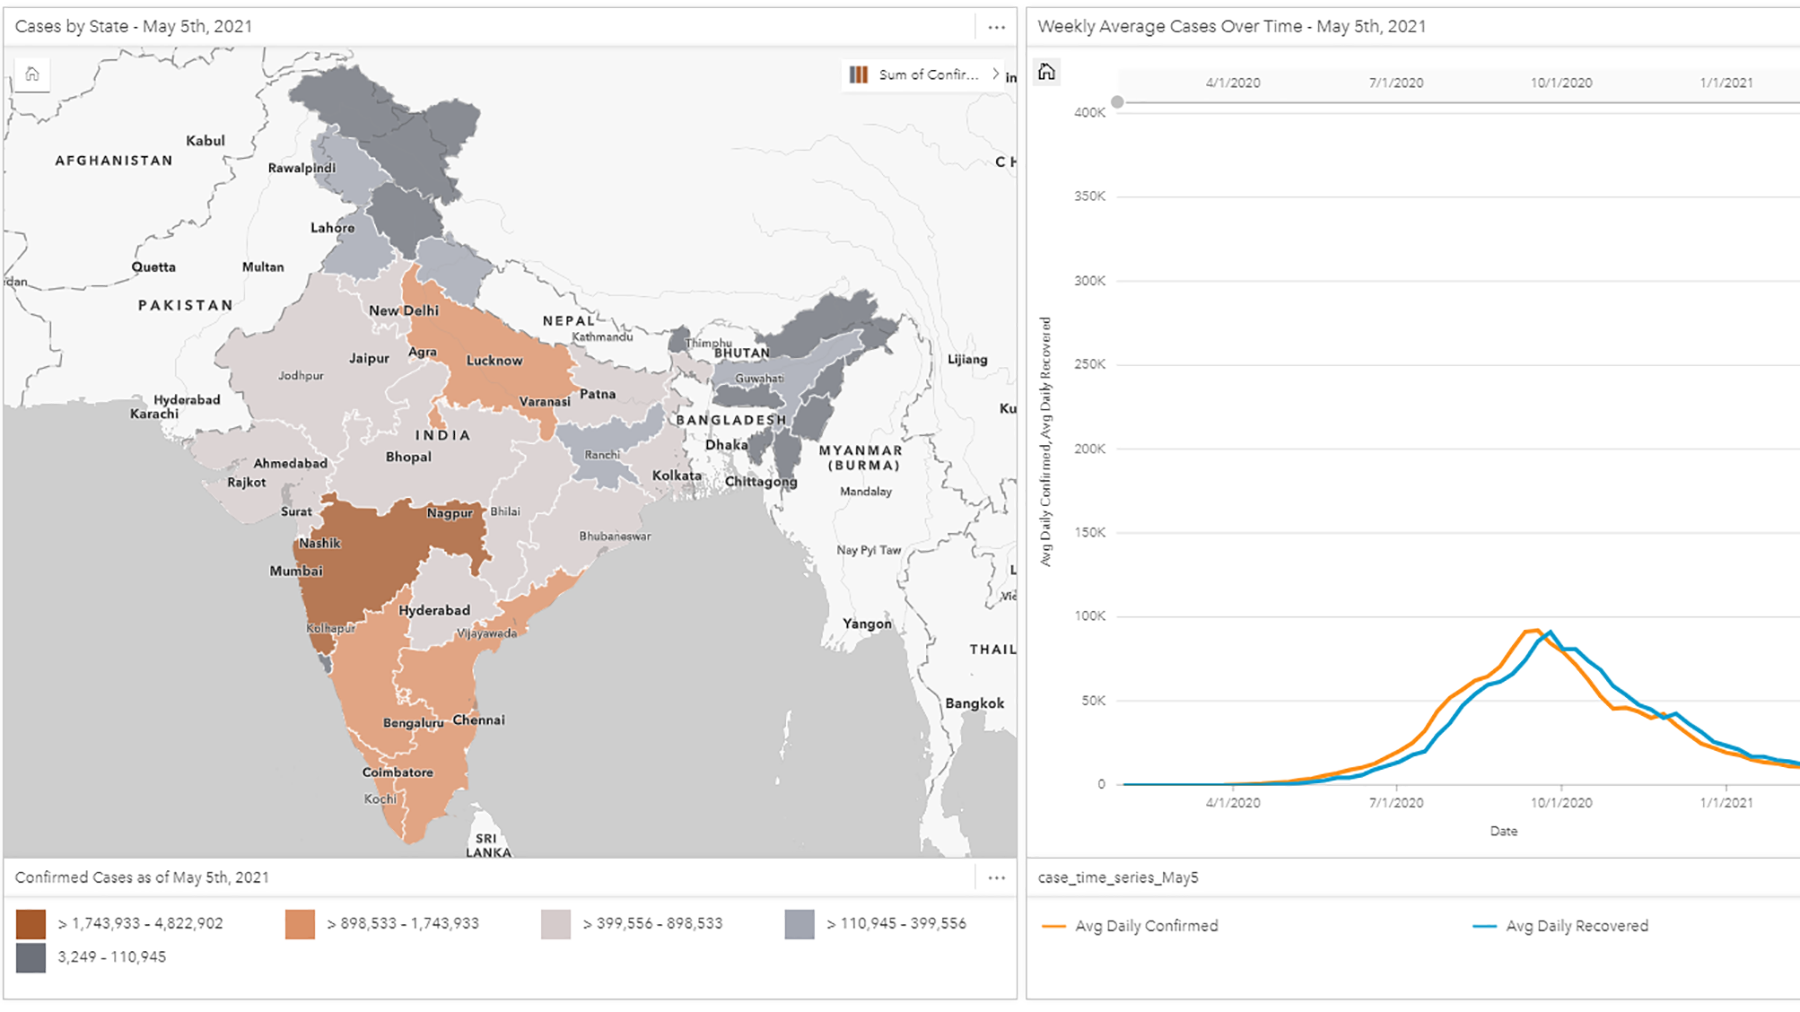Select the Sum of Confir... layer name
This screenshot has height=1012, width=1800.
click(x=928, y=75)
